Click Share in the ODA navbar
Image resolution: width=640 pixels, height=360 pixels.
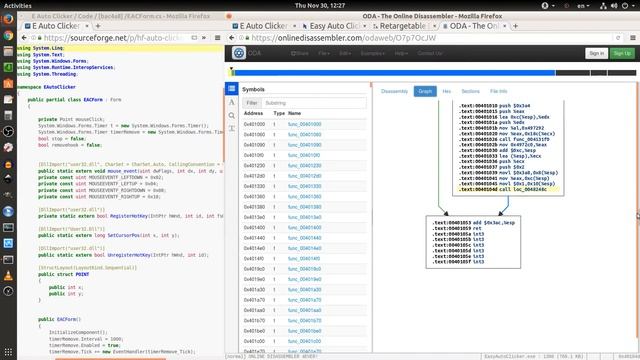pos(300,53)
